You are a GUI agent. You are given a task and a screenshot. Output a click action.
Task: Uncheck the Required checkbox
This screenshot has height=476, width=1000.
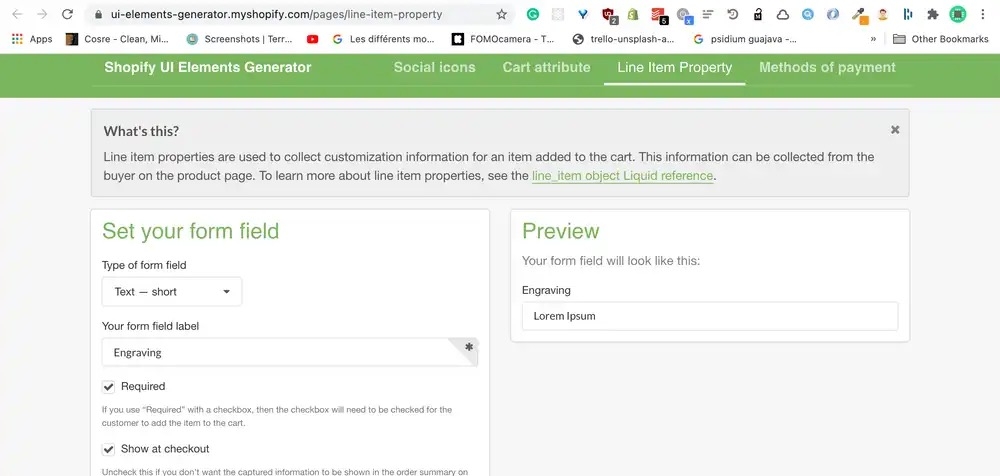pos(109,387)
